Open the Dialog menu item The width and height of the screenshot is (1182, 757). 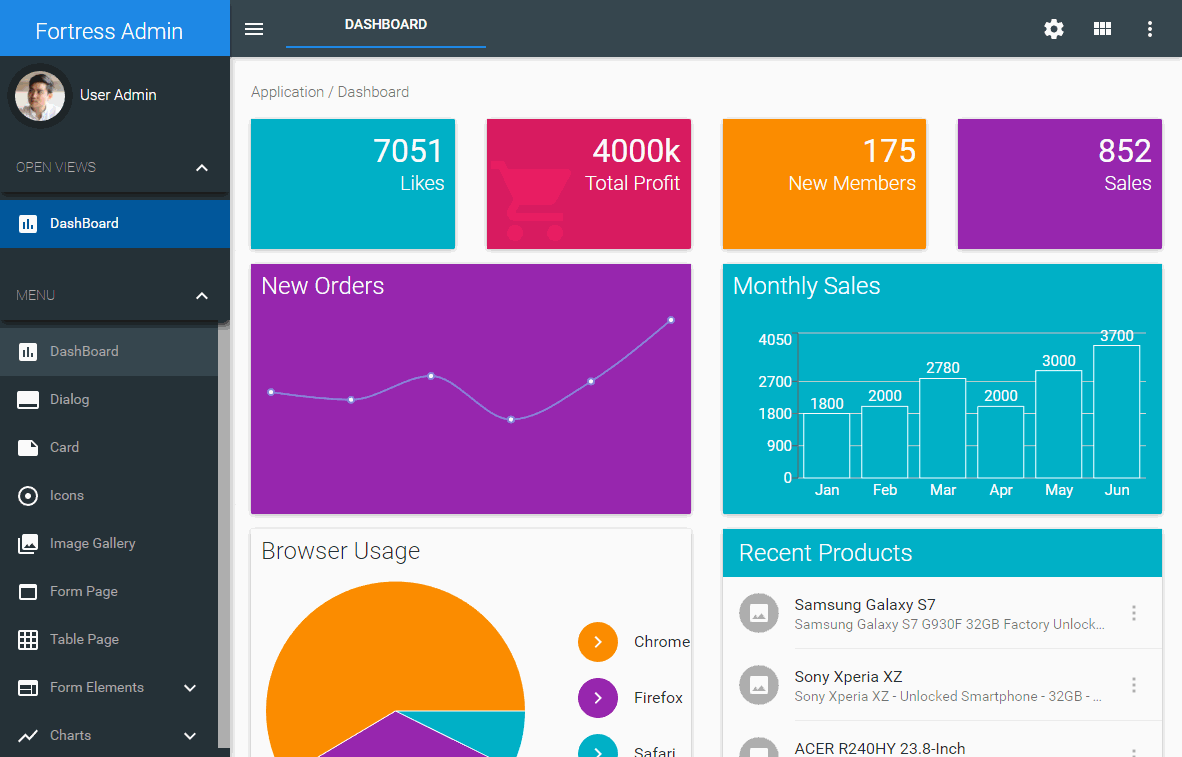pyautogui.click(x=70, y=400)
